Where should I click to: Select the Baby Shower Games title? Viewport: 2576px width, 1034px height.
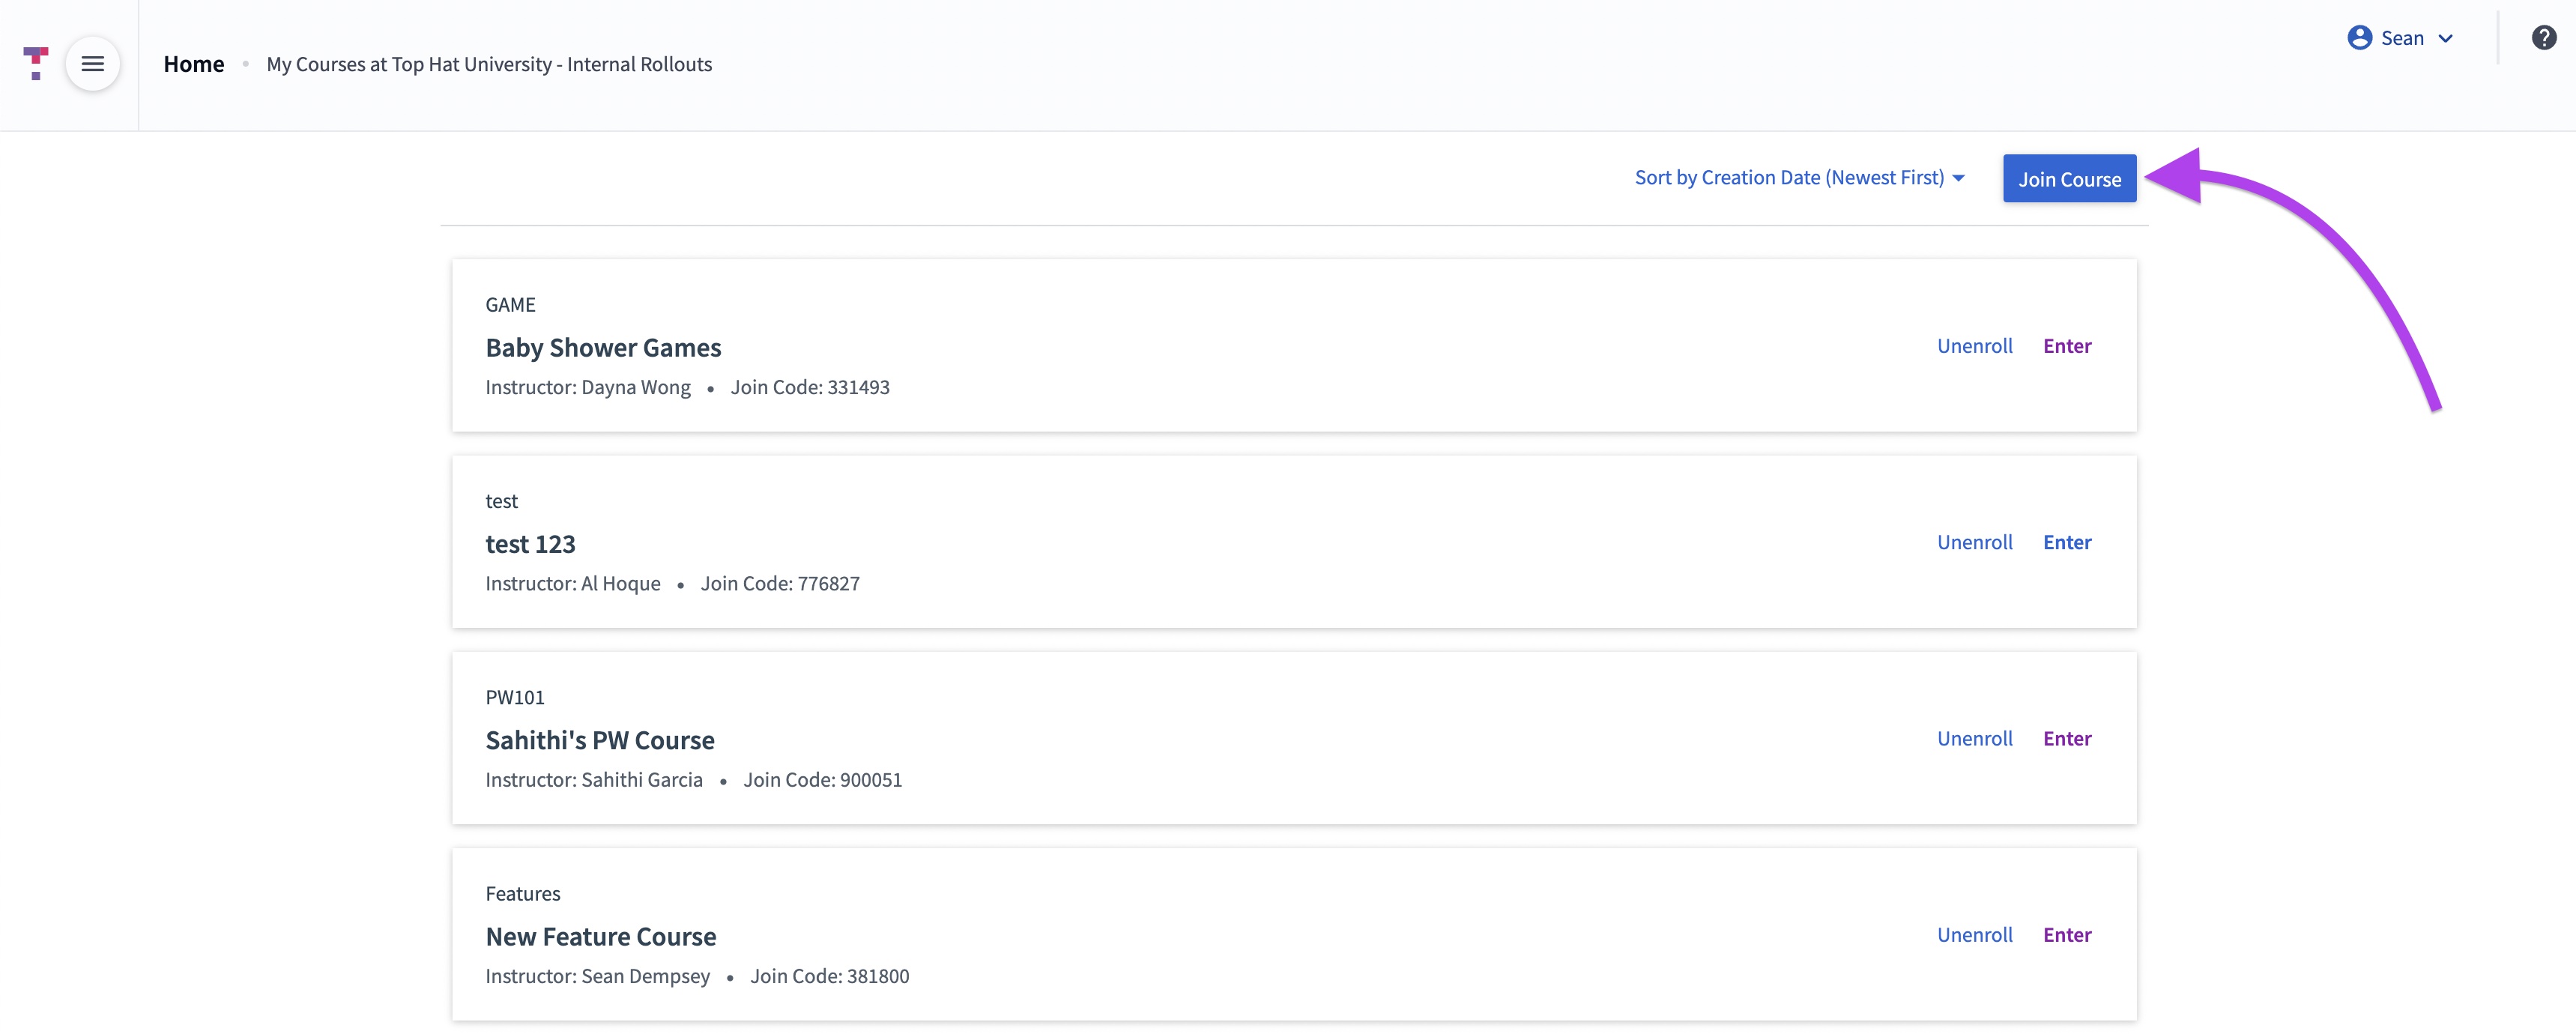pyautogui.click(x=603, y=348)
